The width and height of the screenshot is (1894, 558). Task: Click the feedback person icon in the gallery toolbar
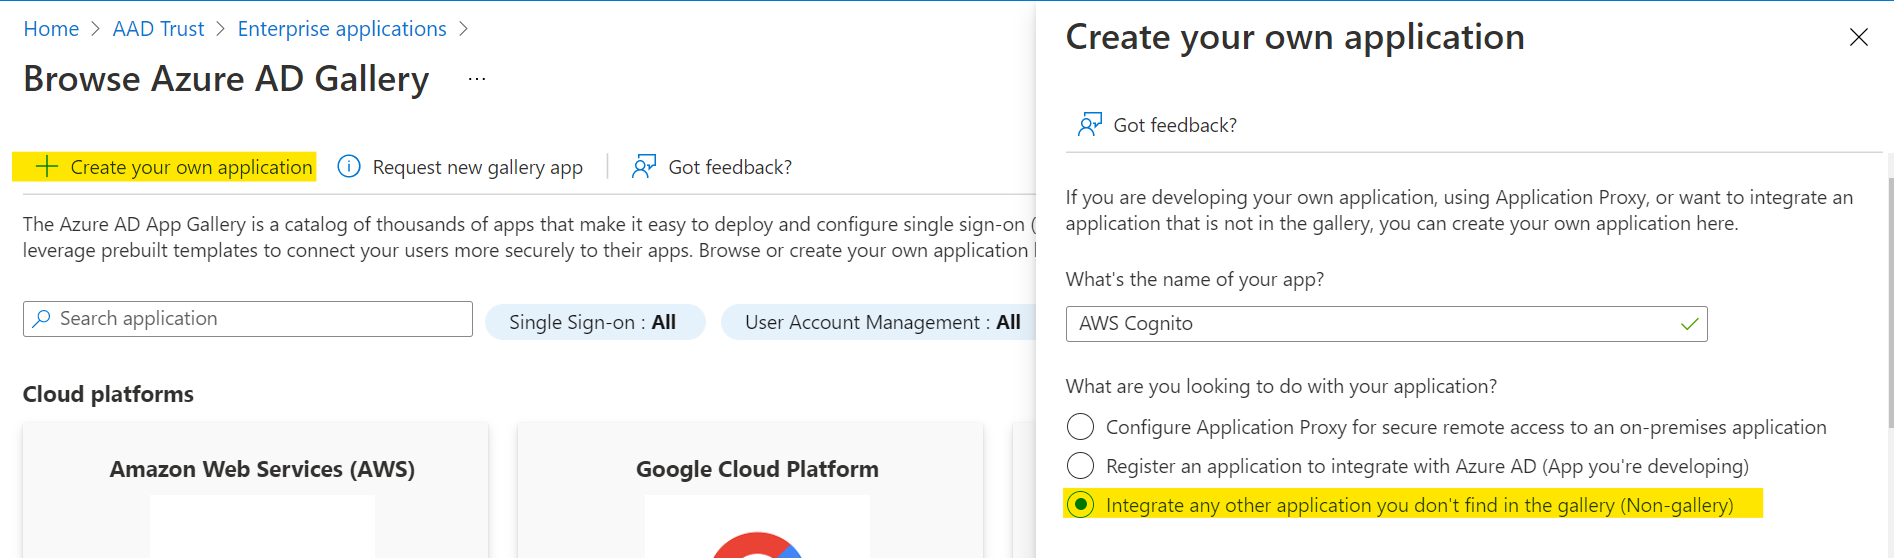click(644, 166)
